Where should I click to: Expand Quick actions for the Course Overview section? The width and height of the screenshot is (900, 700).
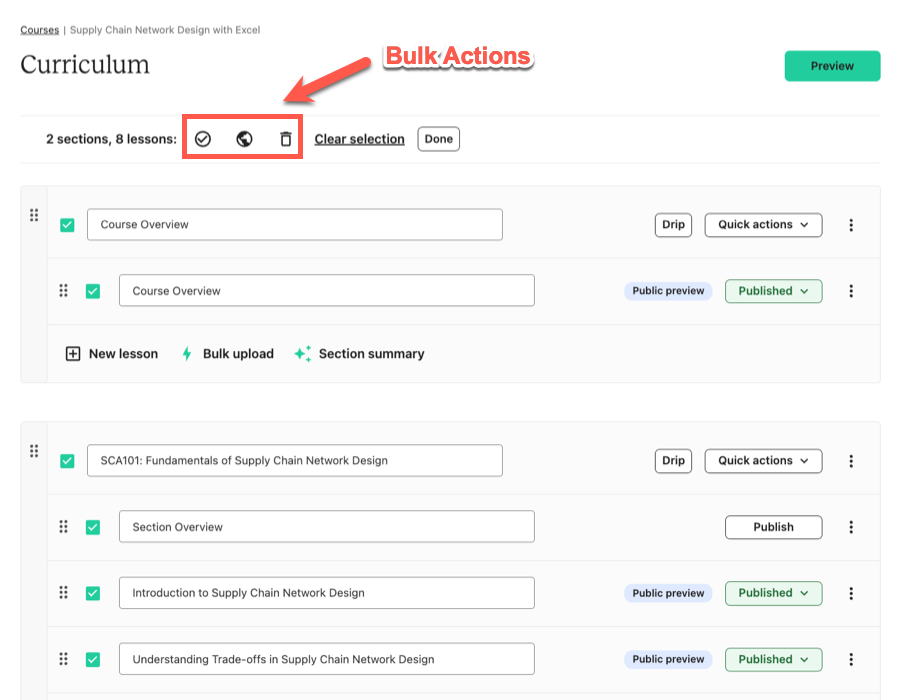click(763, 225)
